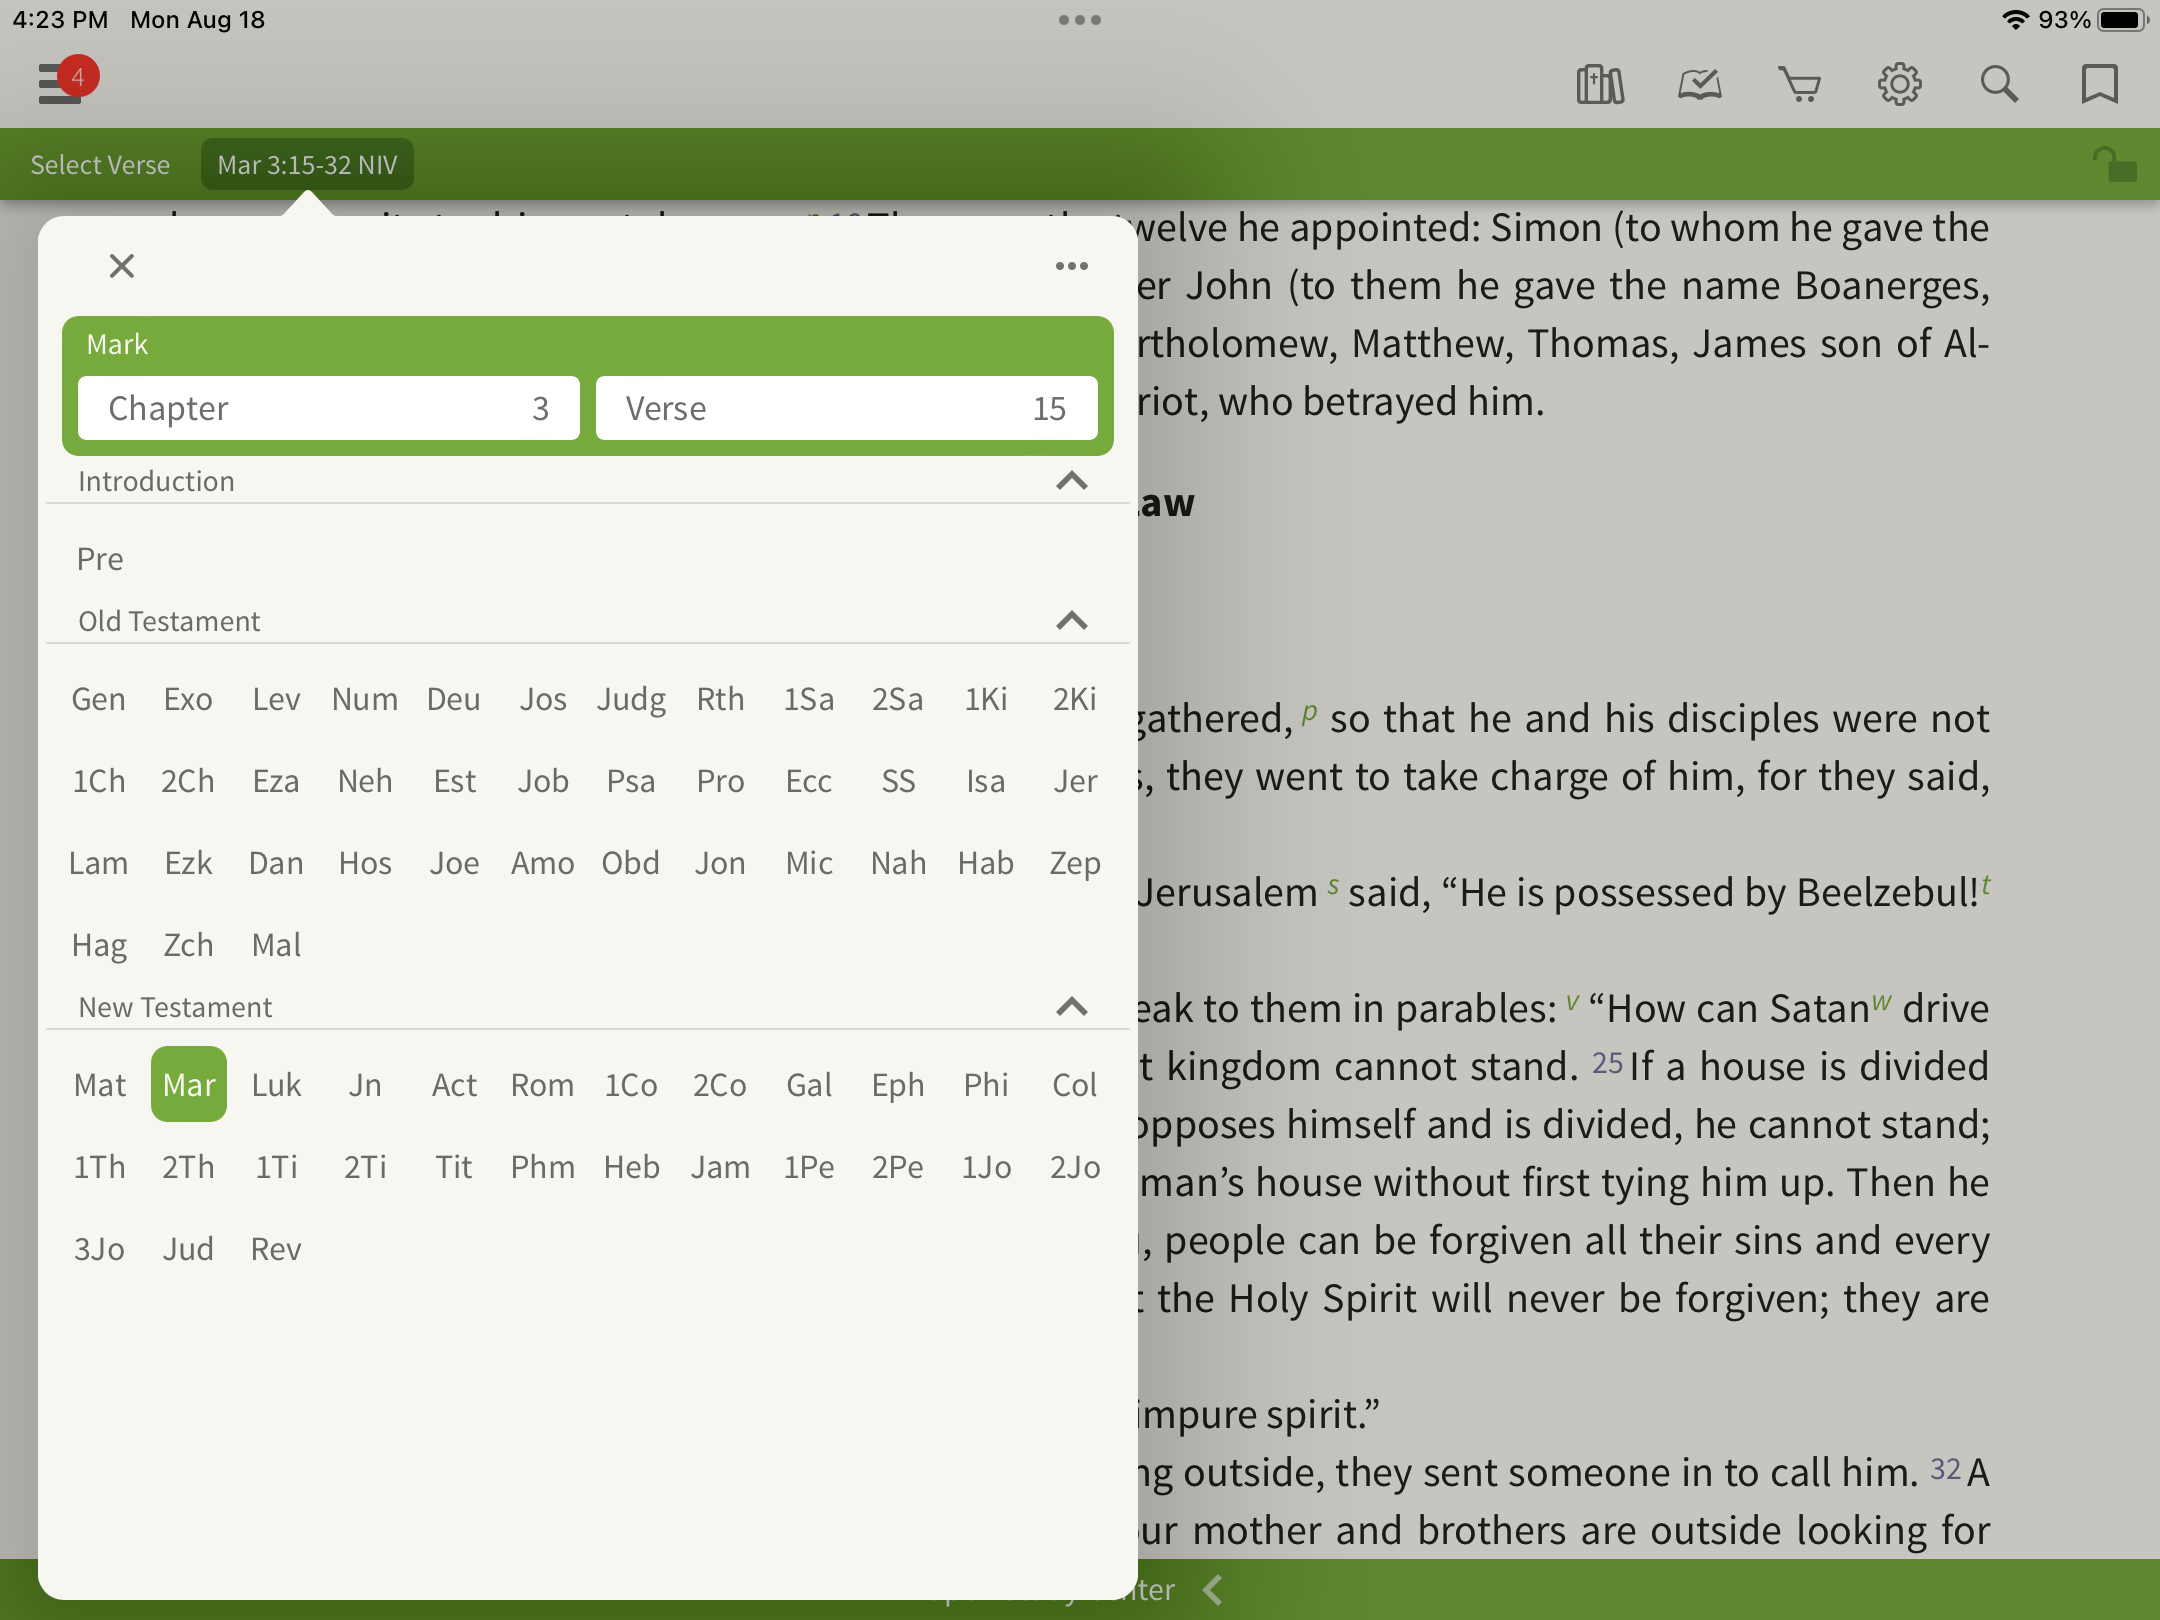Tap the bookmark icon
This screenshot has width=2160, height=1620.
2100,84
